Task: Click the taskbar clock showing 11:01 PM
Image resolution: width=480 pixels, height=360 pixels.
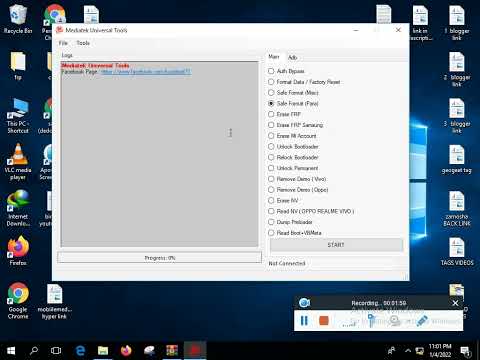Action: (x=440, y=351)
